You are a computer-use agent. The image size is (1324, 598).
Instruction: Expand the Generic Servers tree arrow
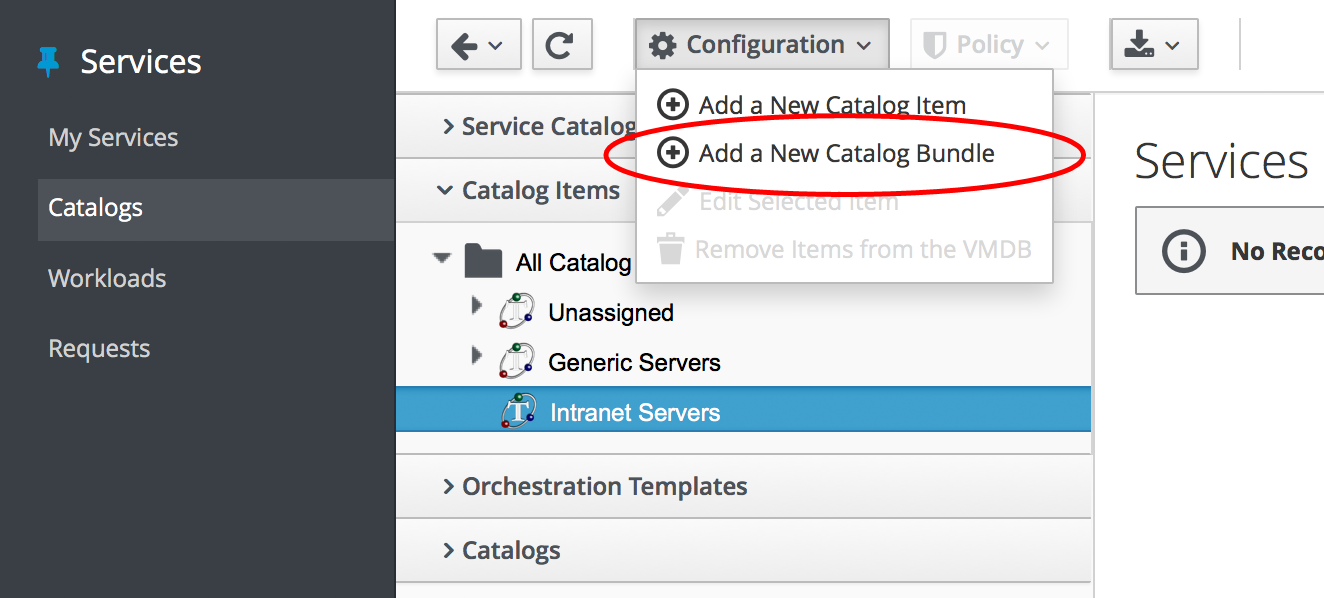click(x=477, y=356)
